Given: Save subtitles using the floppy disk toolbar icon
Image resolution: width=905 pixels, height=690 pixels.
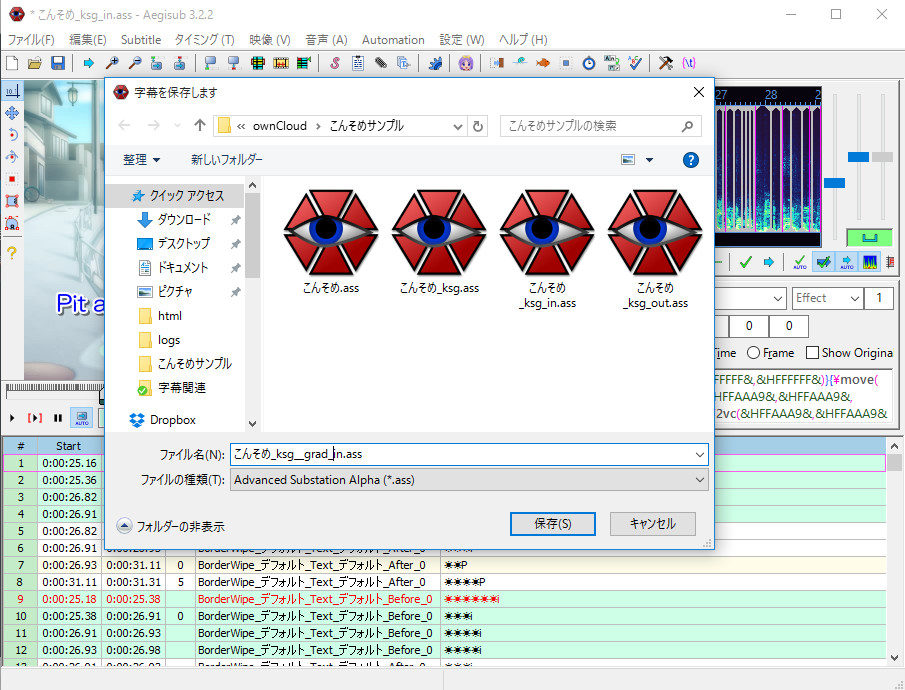Looking at the screenshot, I should [58, 63].
